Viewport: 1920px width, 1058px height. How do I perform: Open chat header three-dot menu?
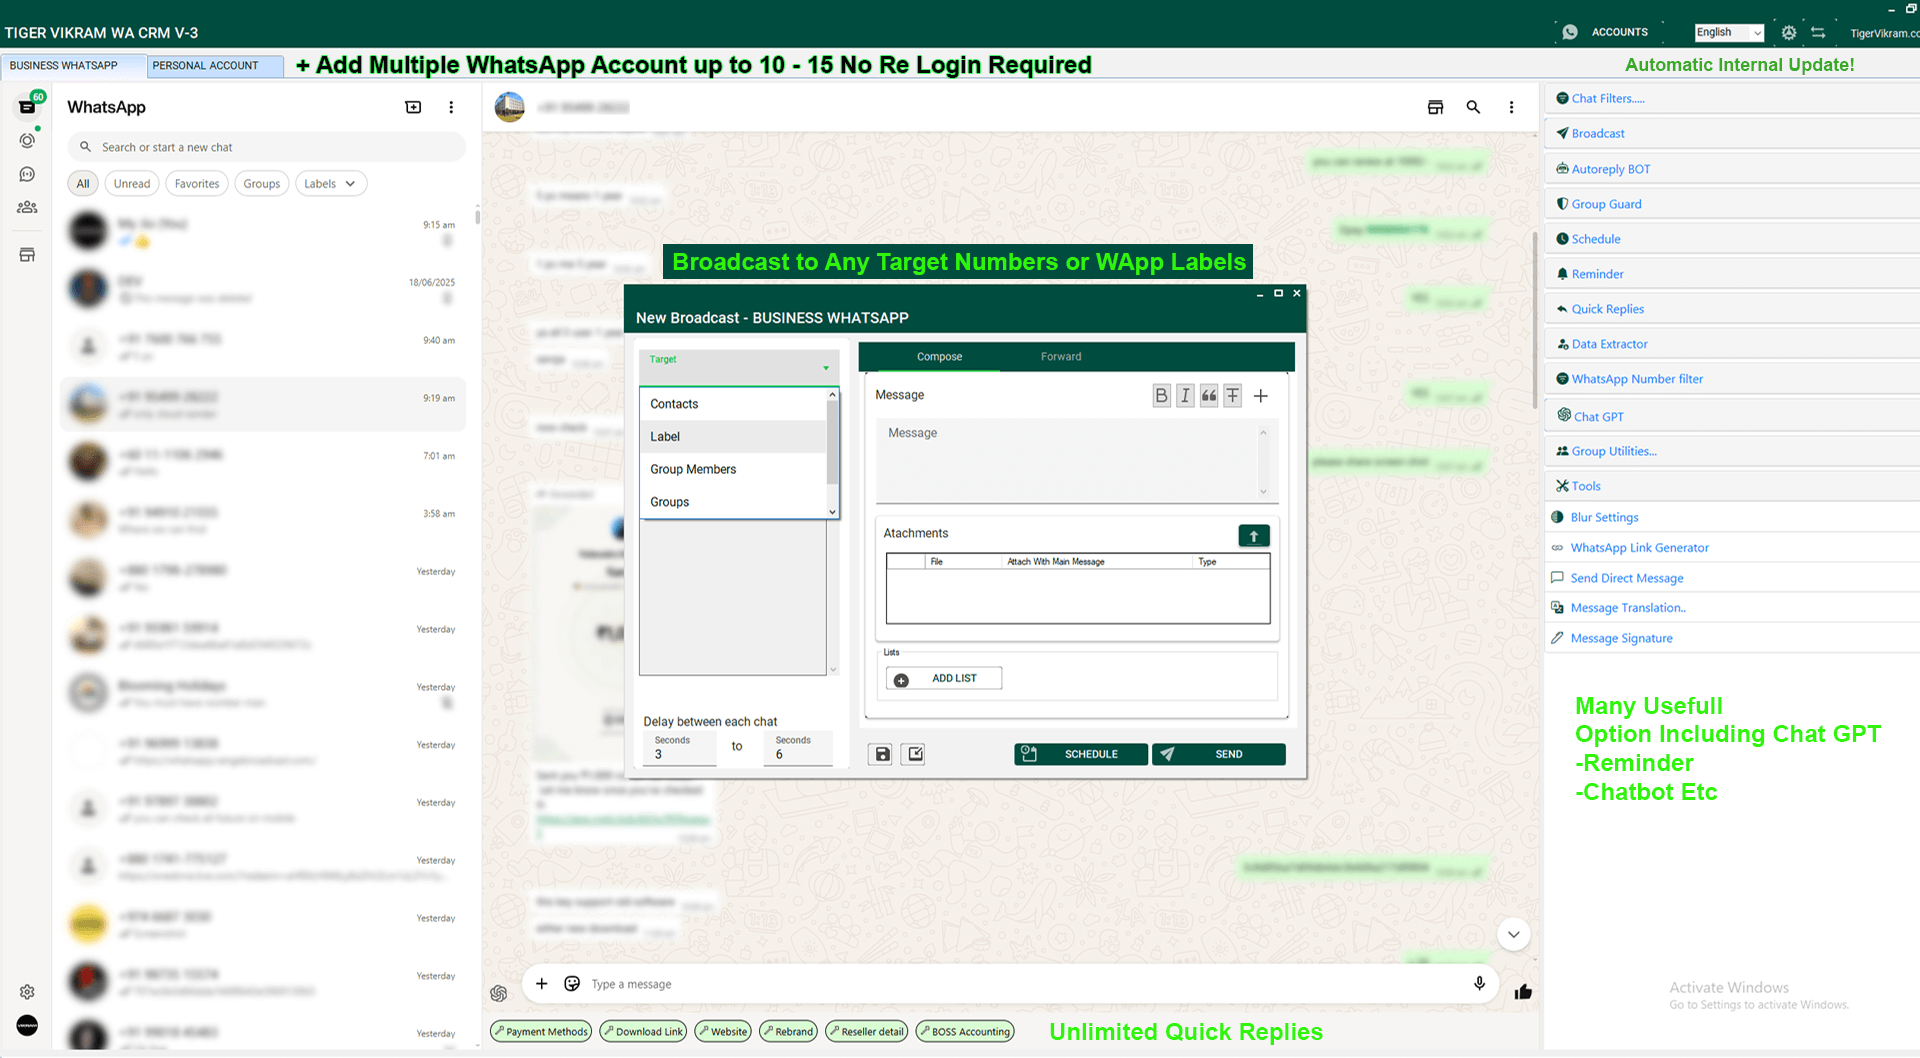click(x=1511, y=107)
